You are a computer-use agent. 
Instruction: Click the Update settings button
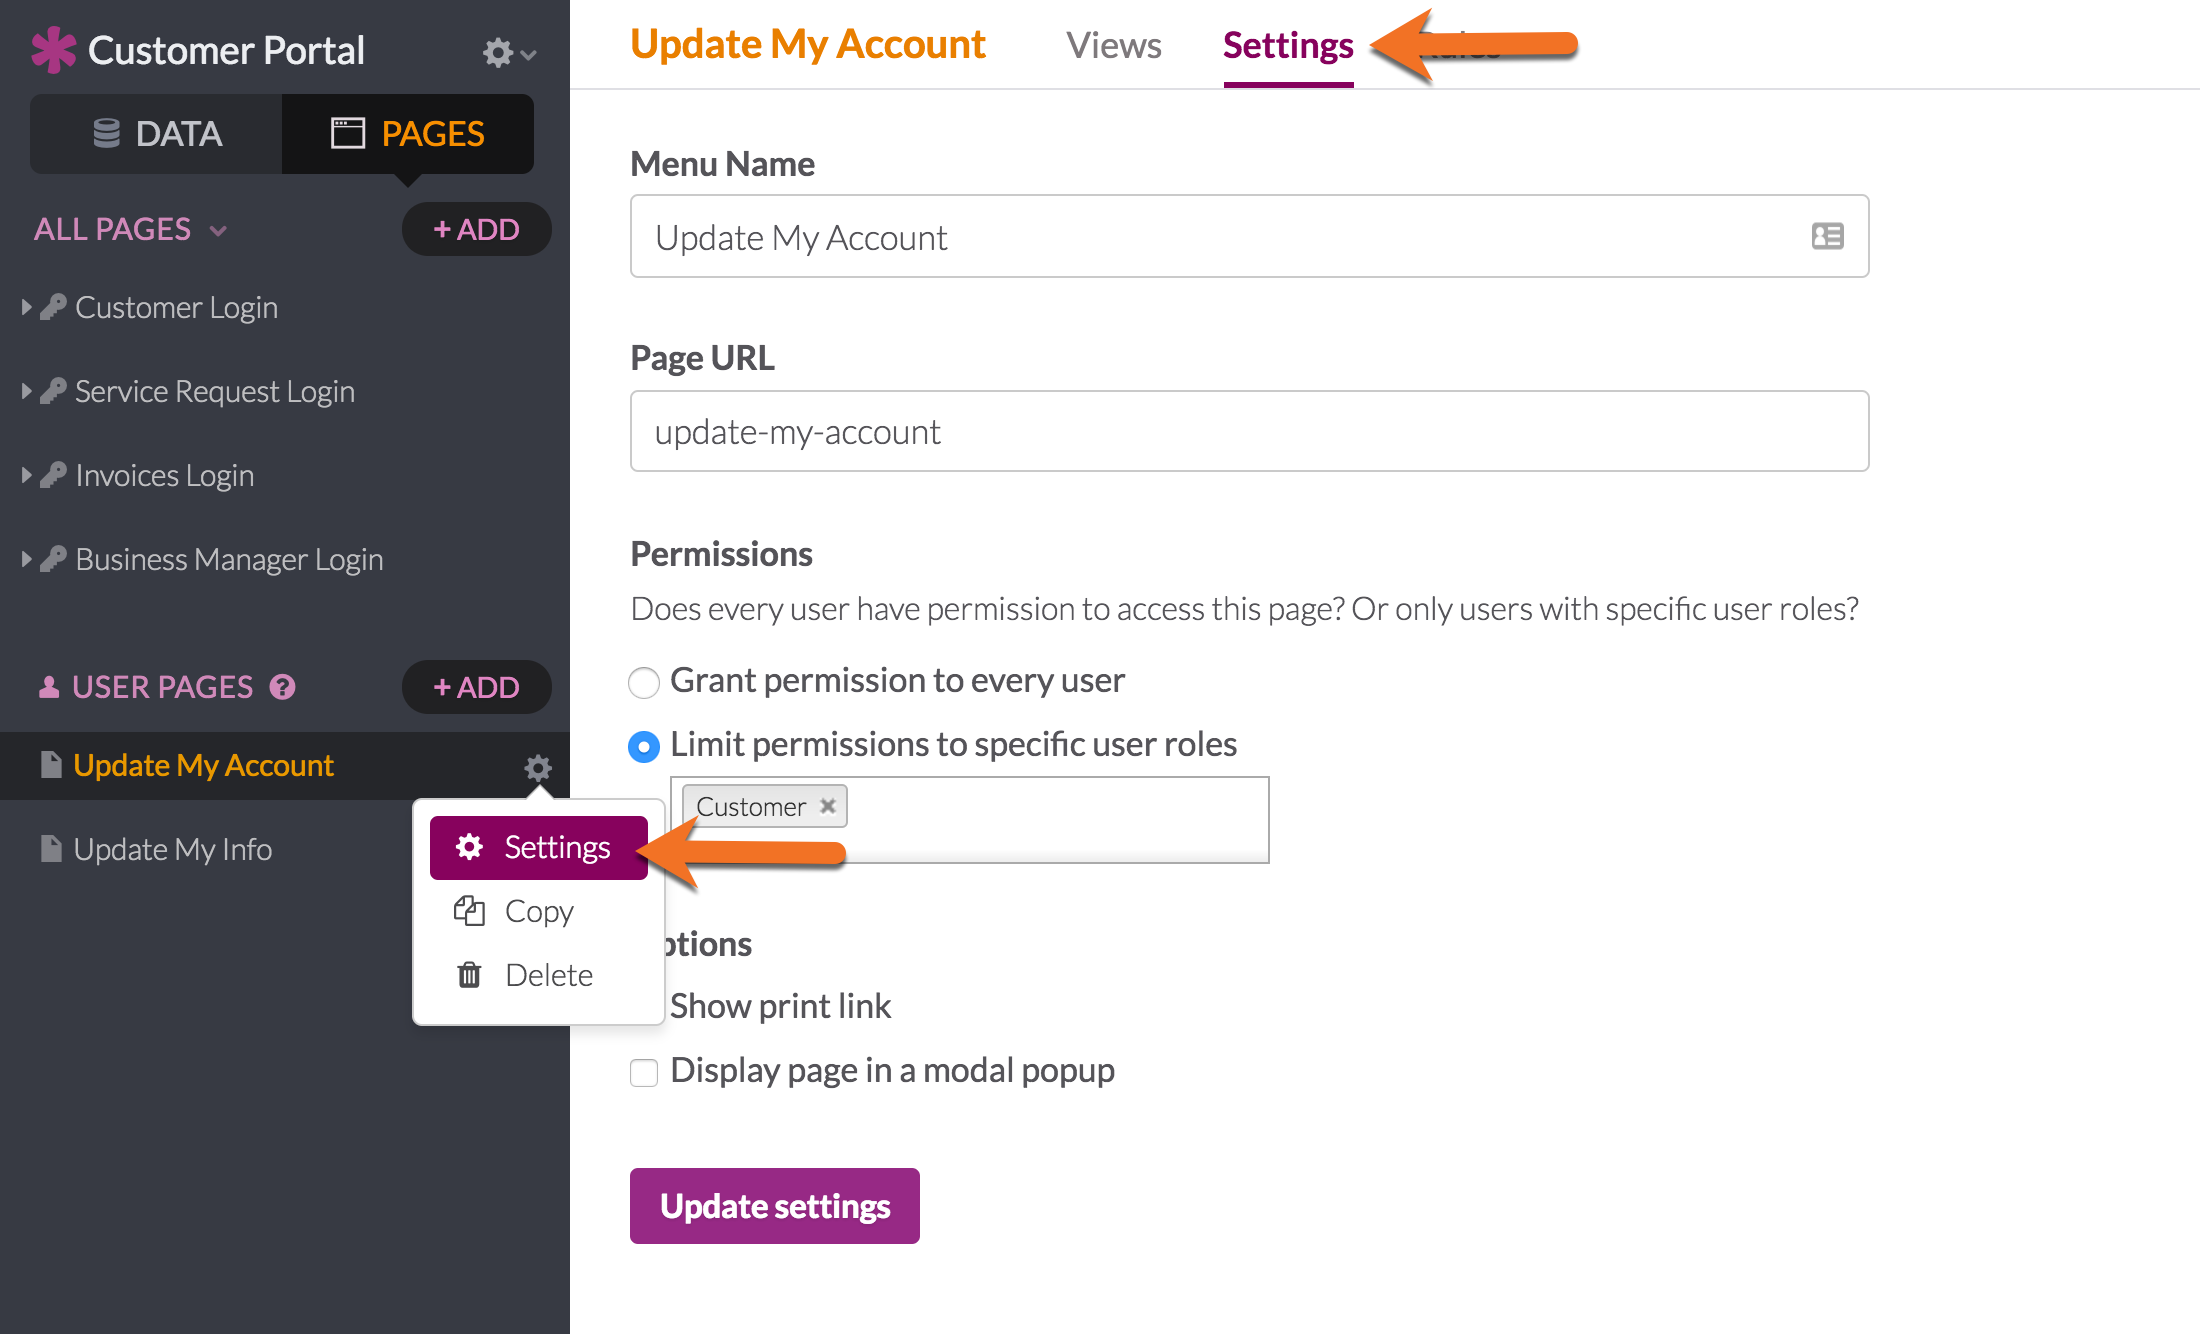click(x=774, y=1206)
